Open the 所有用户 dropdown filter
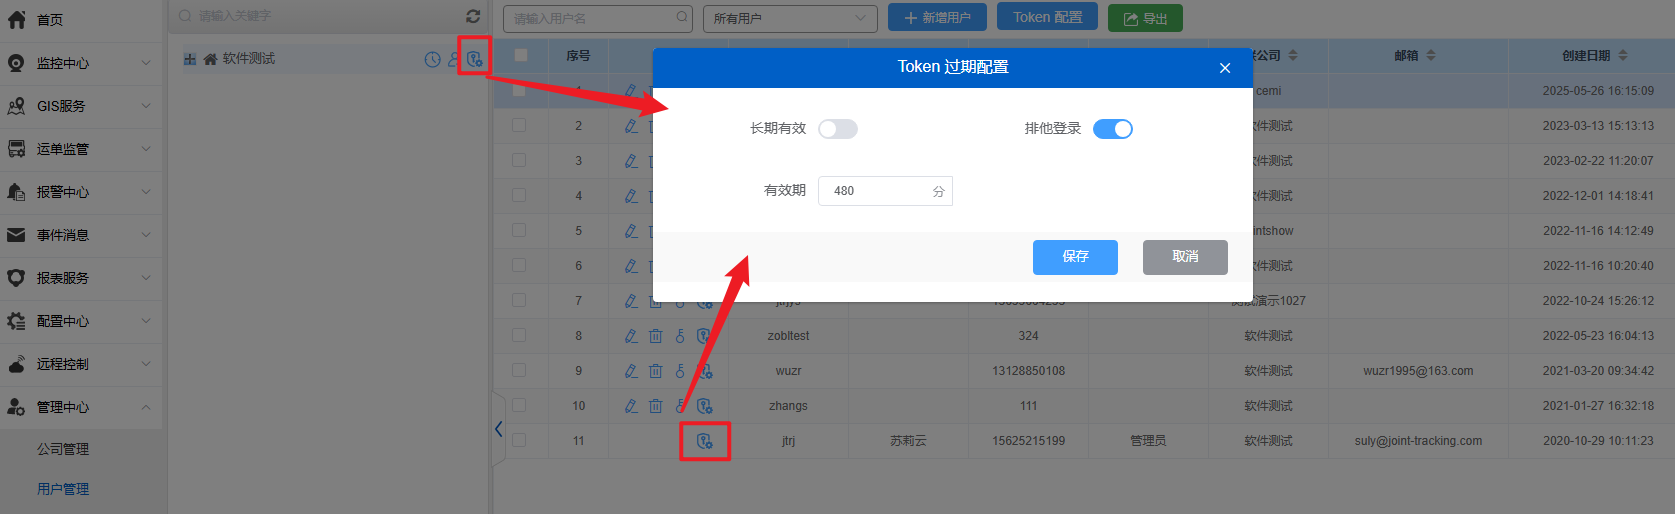 789,18
